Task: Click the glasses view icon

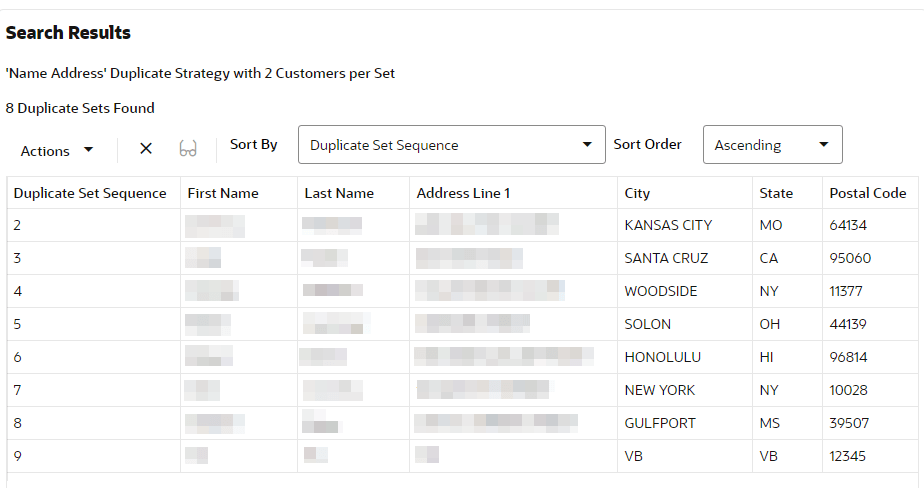Action: coord(188,149)
